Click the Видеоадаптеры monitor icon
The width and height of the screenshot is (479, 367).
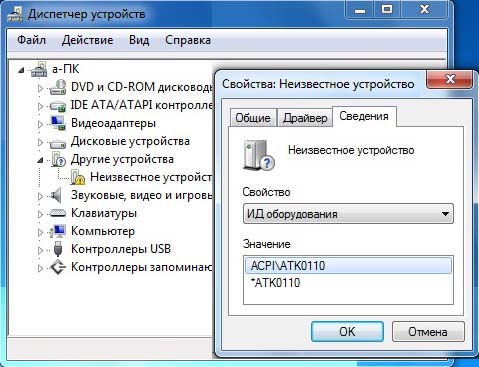[x=57, y=123]
